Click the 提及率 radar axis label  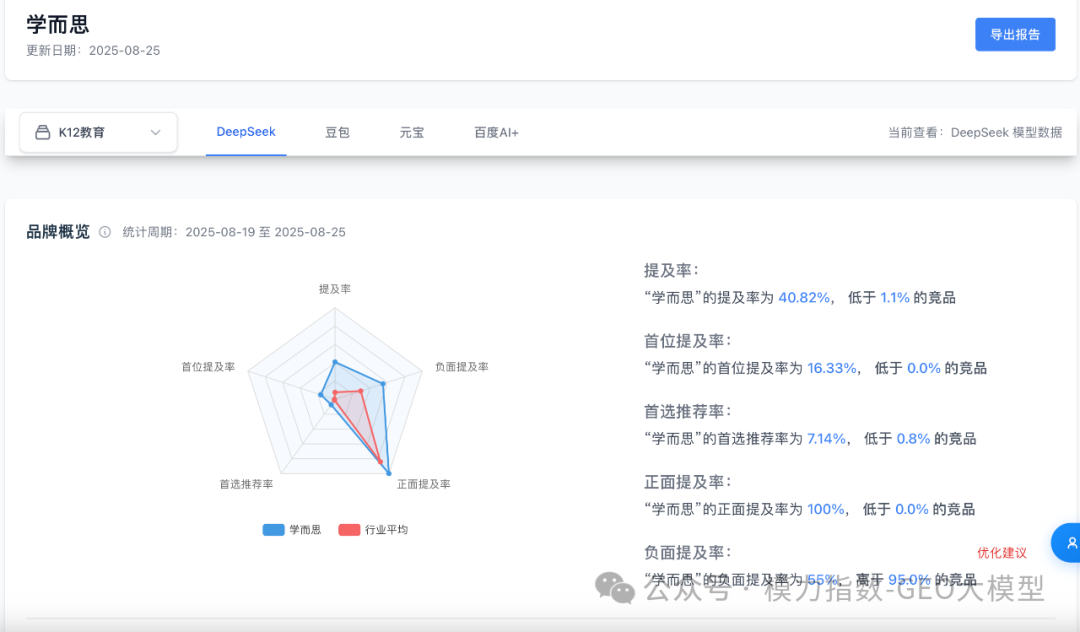[335, 289]
